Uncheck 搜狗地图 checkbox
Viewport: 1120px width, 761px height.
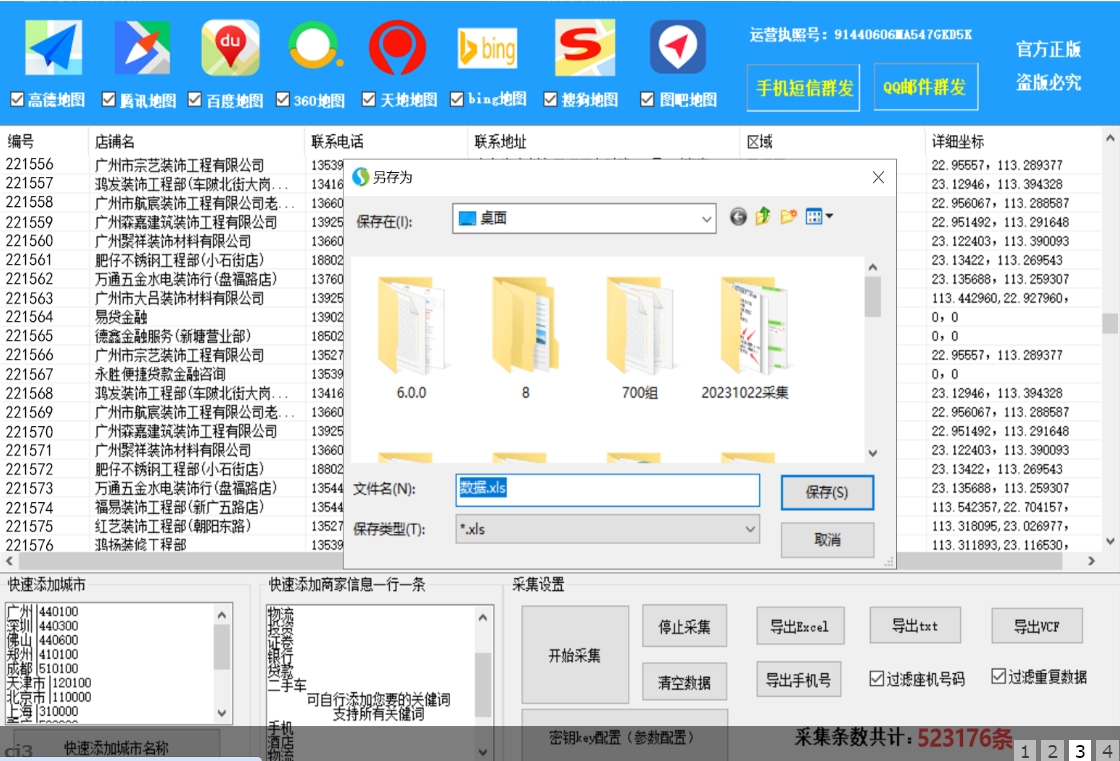point(550,99)
